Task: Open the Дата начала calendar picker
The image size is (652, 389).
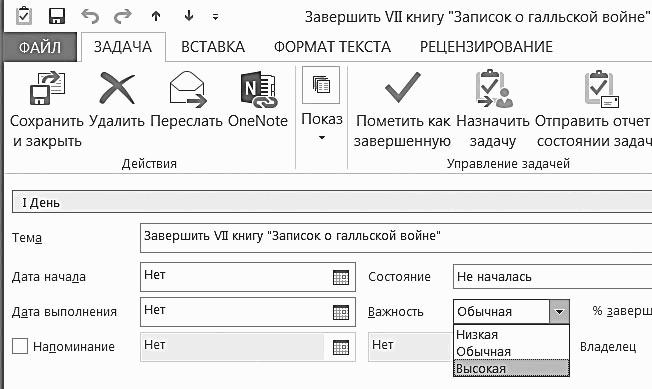Action: 341,277
